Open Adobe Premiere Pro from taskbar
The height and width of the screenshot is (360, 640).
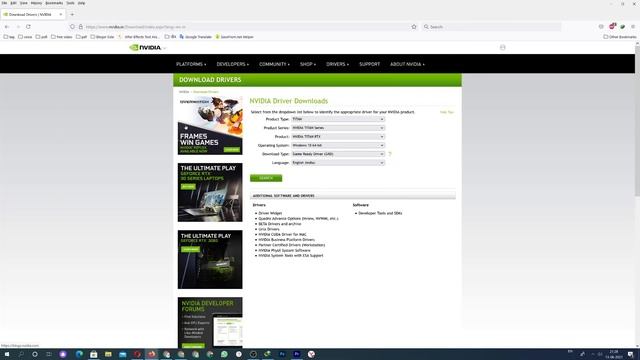[x=297, y=354]
